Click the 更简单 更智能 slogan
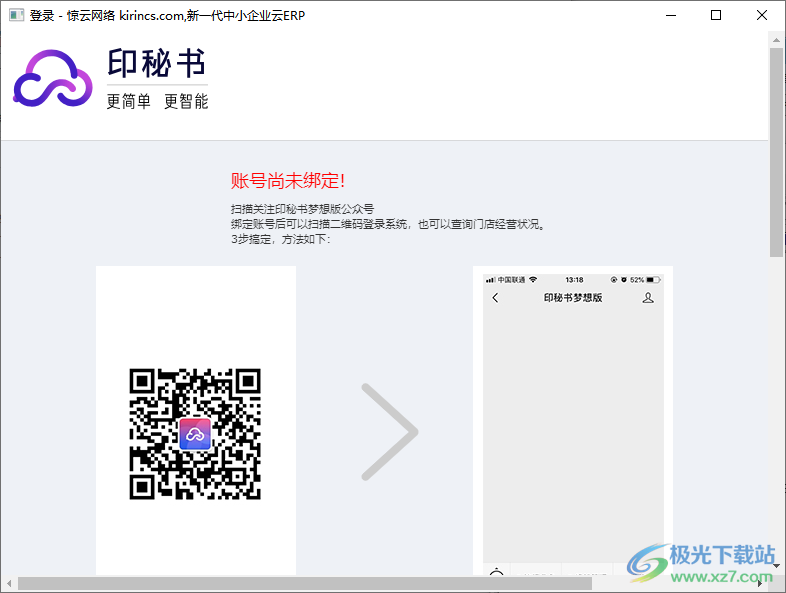The image size is (786, 593). click(157, 102)
